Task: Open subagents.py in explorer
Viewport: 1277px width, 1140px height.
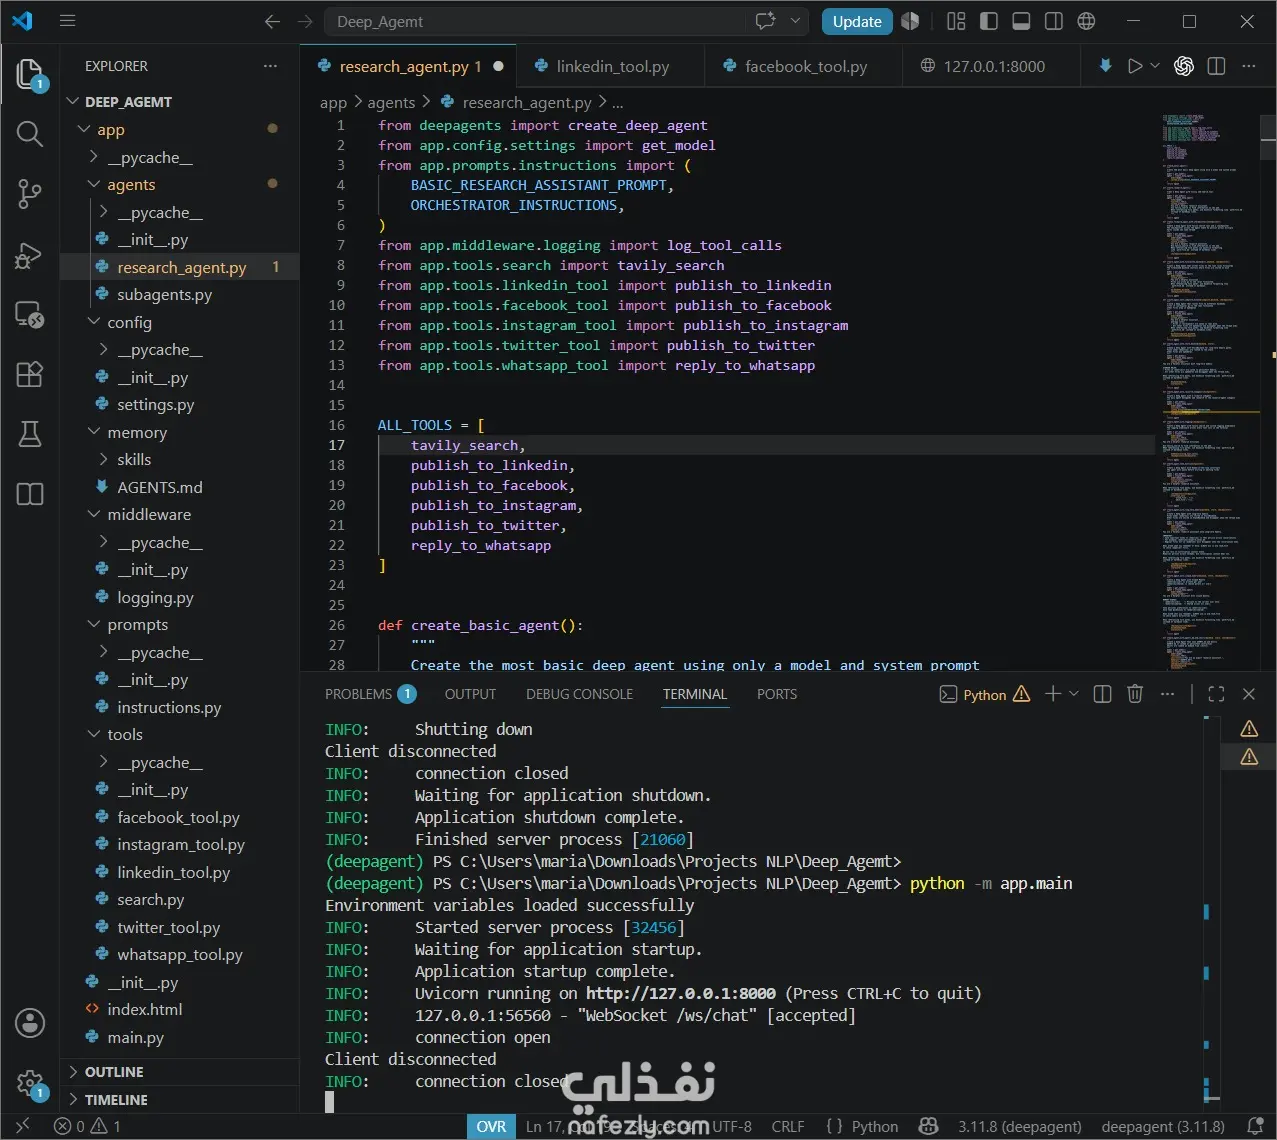Action: (x=164, y=294)
